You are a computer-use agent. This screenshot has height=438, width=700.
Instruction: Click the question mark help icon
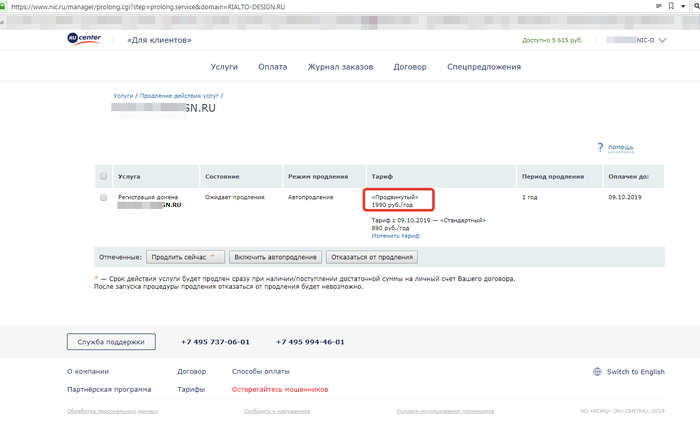click(600, 147)
